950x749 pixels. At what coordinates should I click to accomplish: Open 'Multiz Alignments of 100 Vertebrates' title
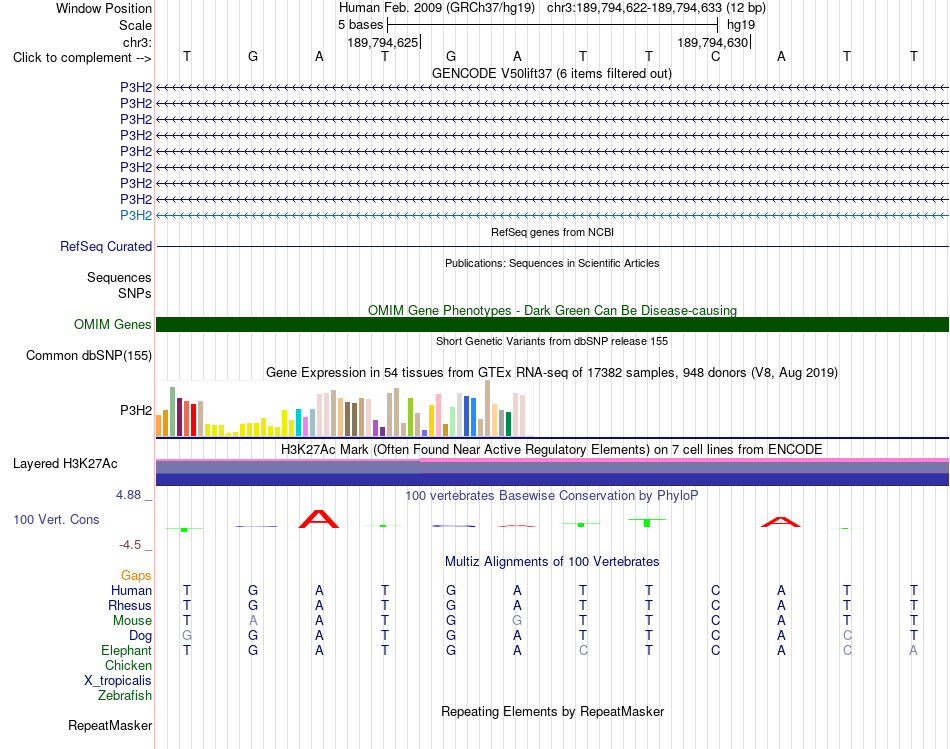point(552,562)
